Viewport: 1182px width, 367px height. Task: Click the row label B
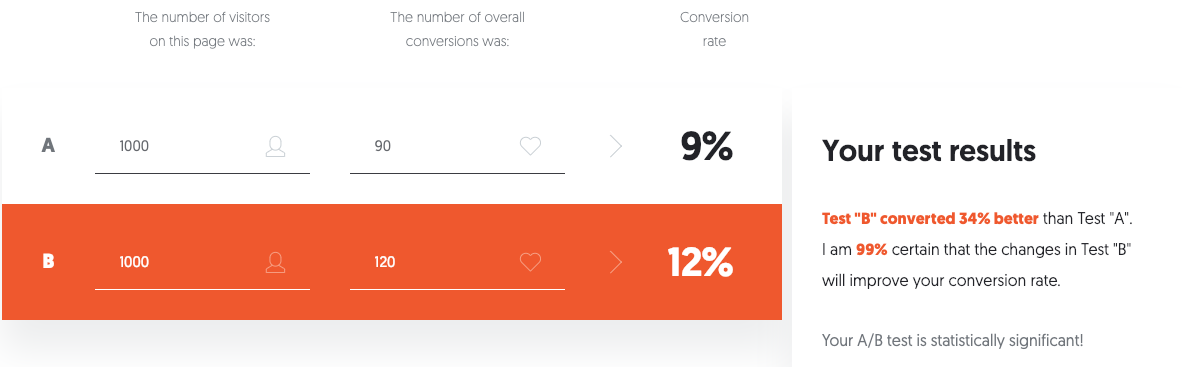pos(48,262)
